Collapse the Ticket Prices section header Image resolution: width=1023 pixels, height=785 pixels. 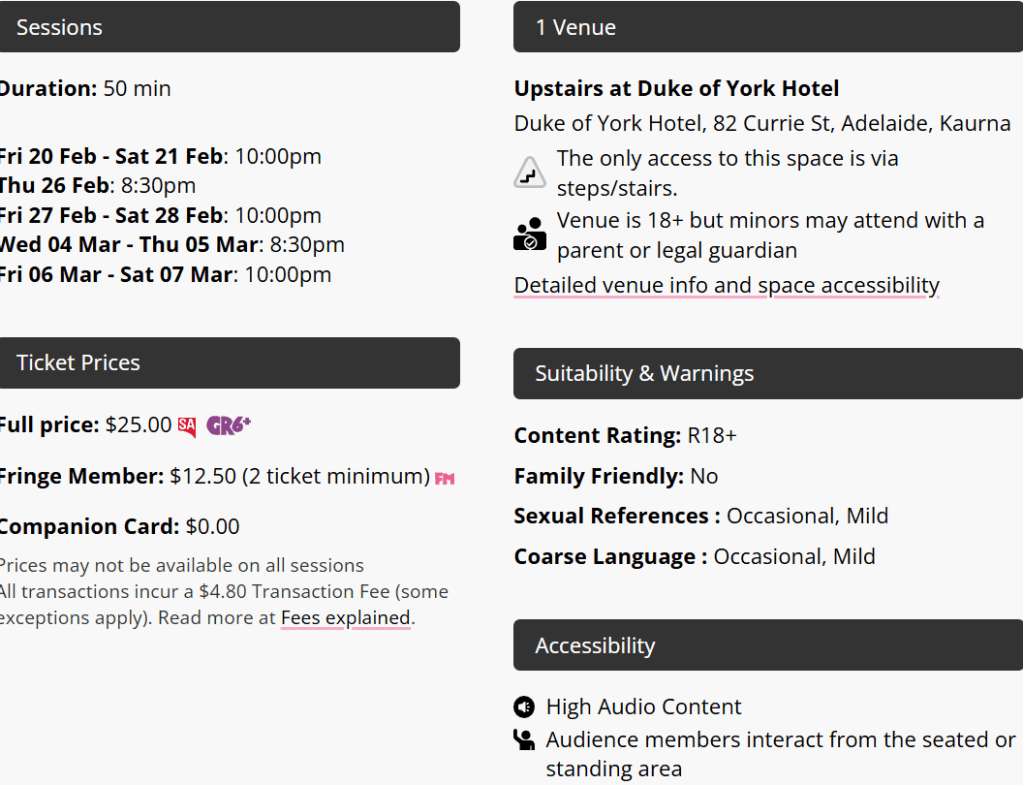pos(230,363)
